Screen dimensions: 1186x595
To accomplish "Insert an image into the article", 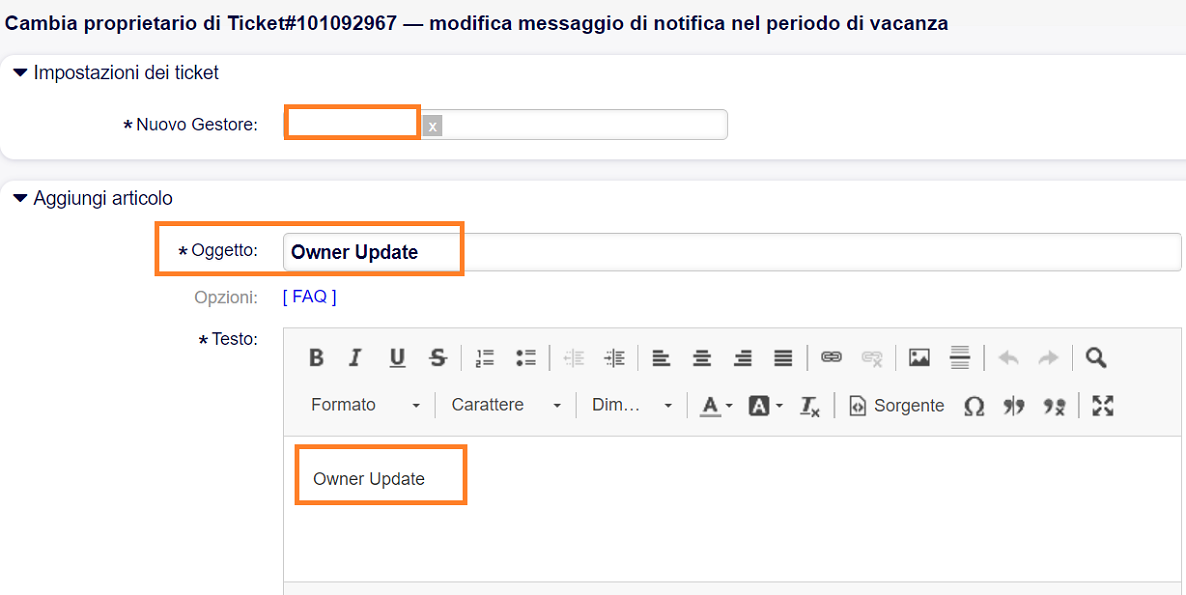I will [919, 358].
